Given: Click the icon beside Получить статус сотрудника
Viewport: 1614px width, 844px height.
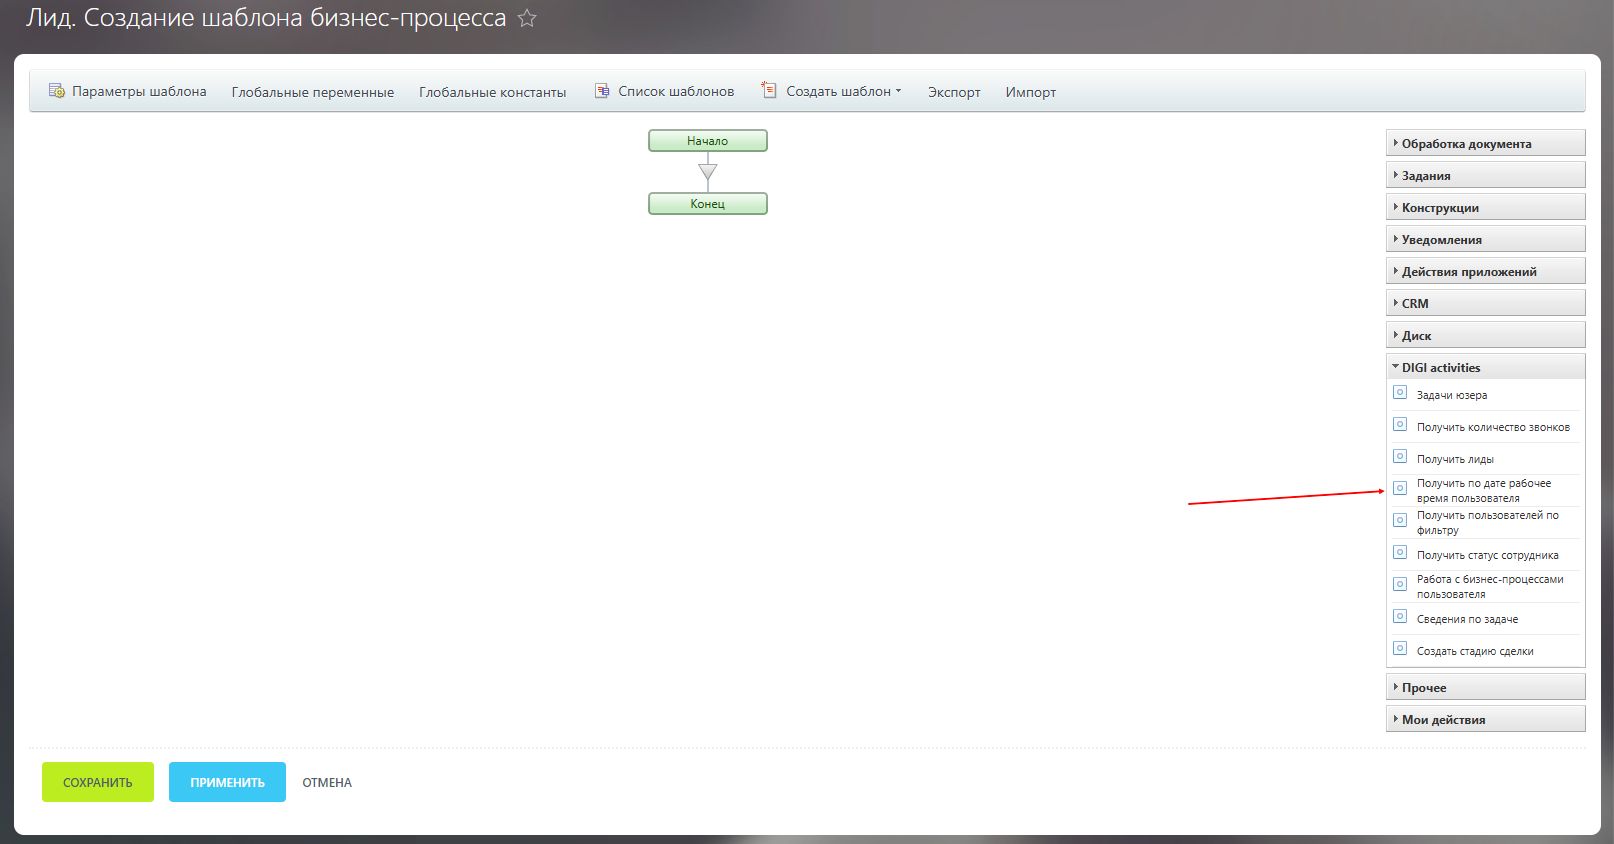Looking at the screenshot, I should (x=1400, y=552).
